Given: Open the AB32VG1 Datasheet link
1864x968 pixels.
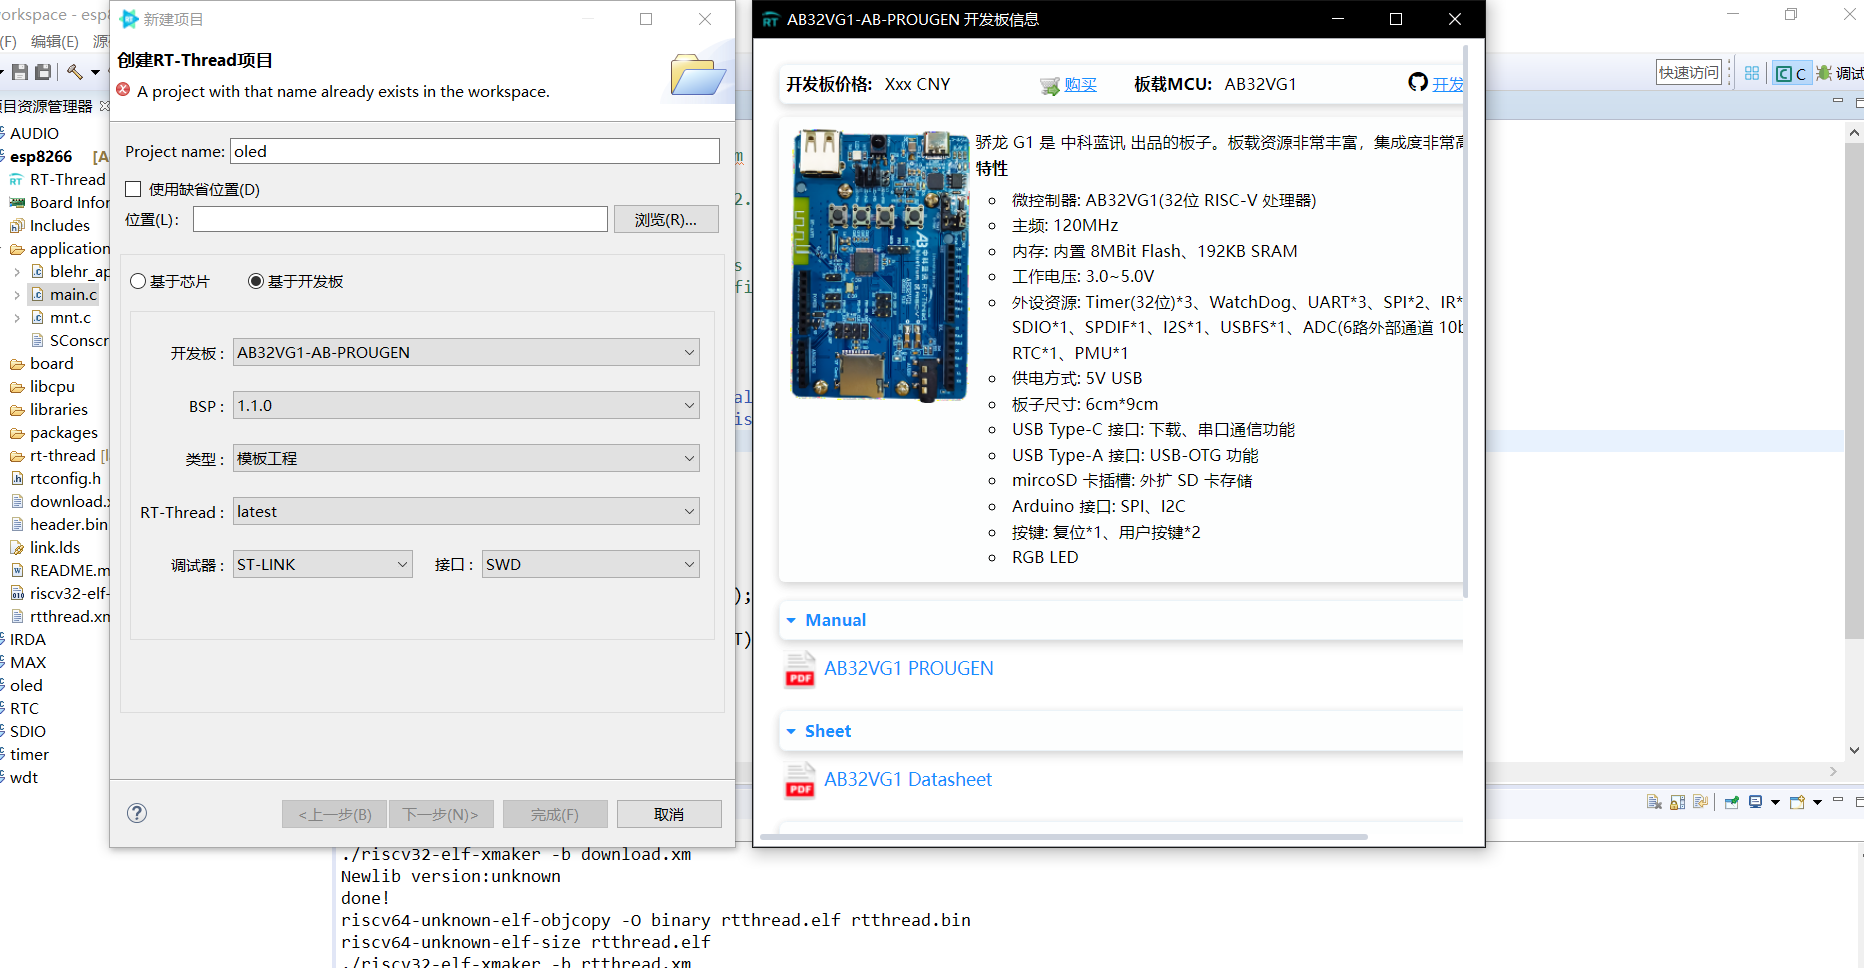Looking at the screenshot, I should (906, 779).
